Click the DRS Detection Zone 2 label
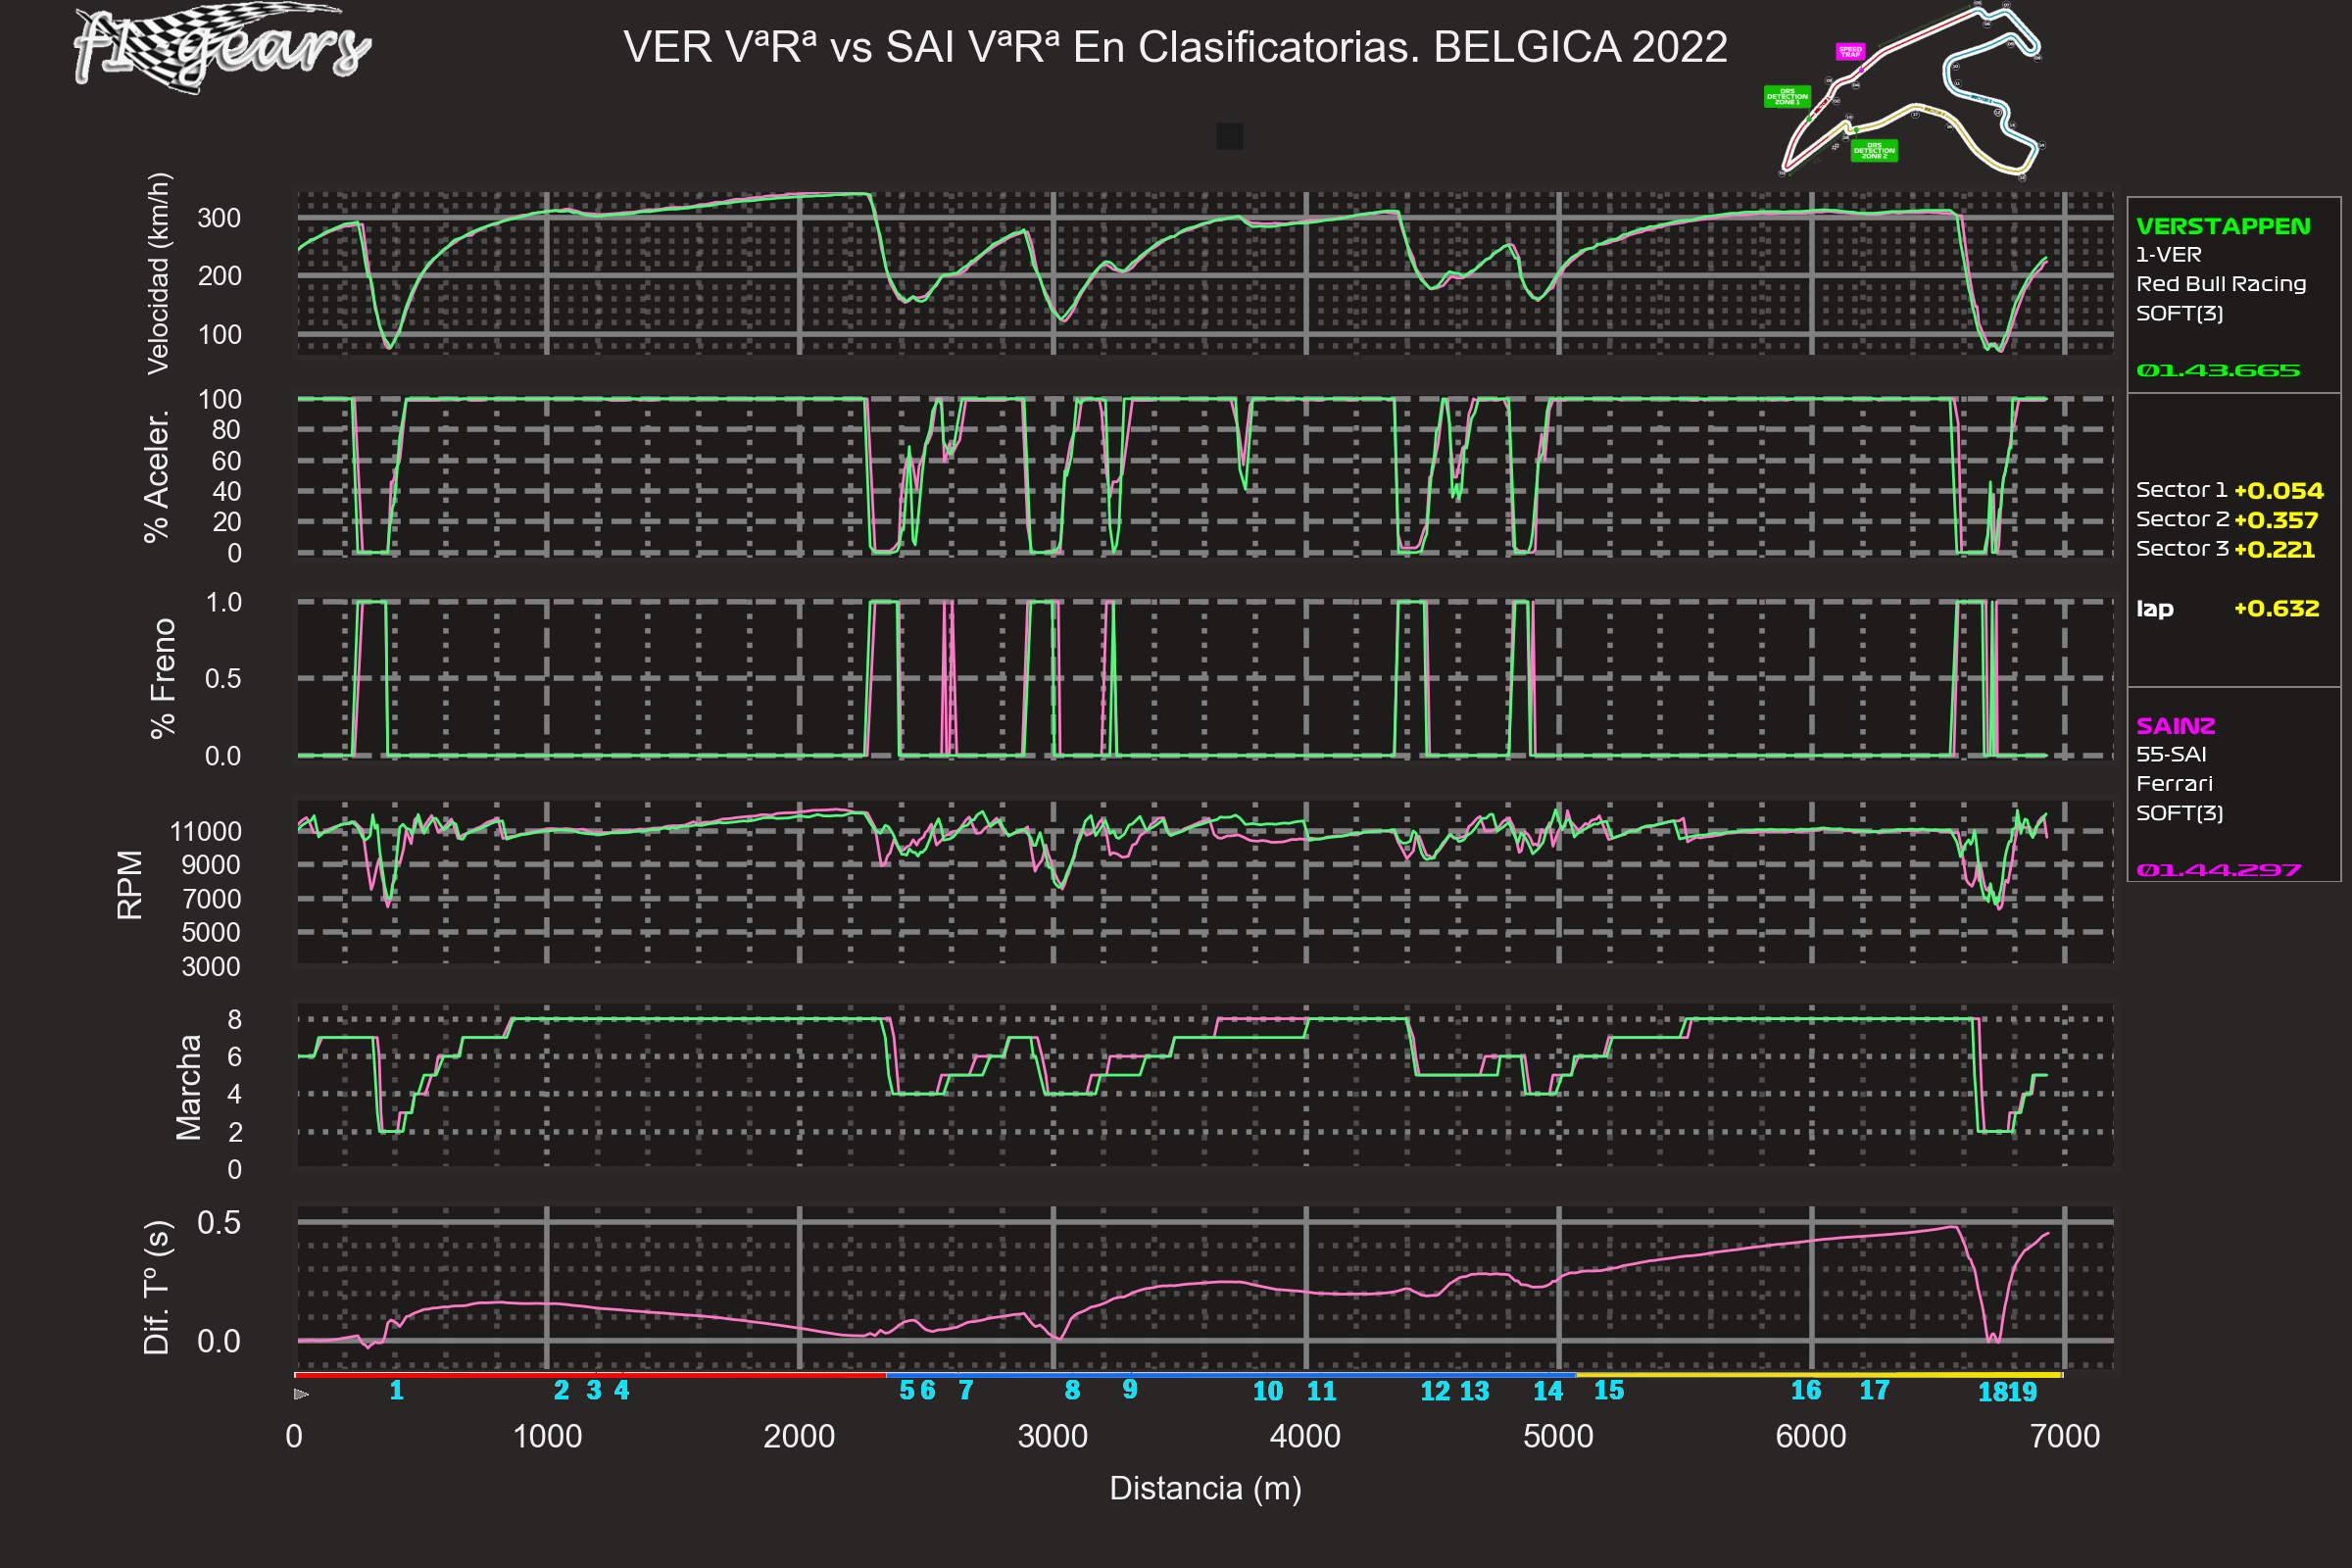This screenshot has height=1568, width=2352. (x=1874, y=151)
